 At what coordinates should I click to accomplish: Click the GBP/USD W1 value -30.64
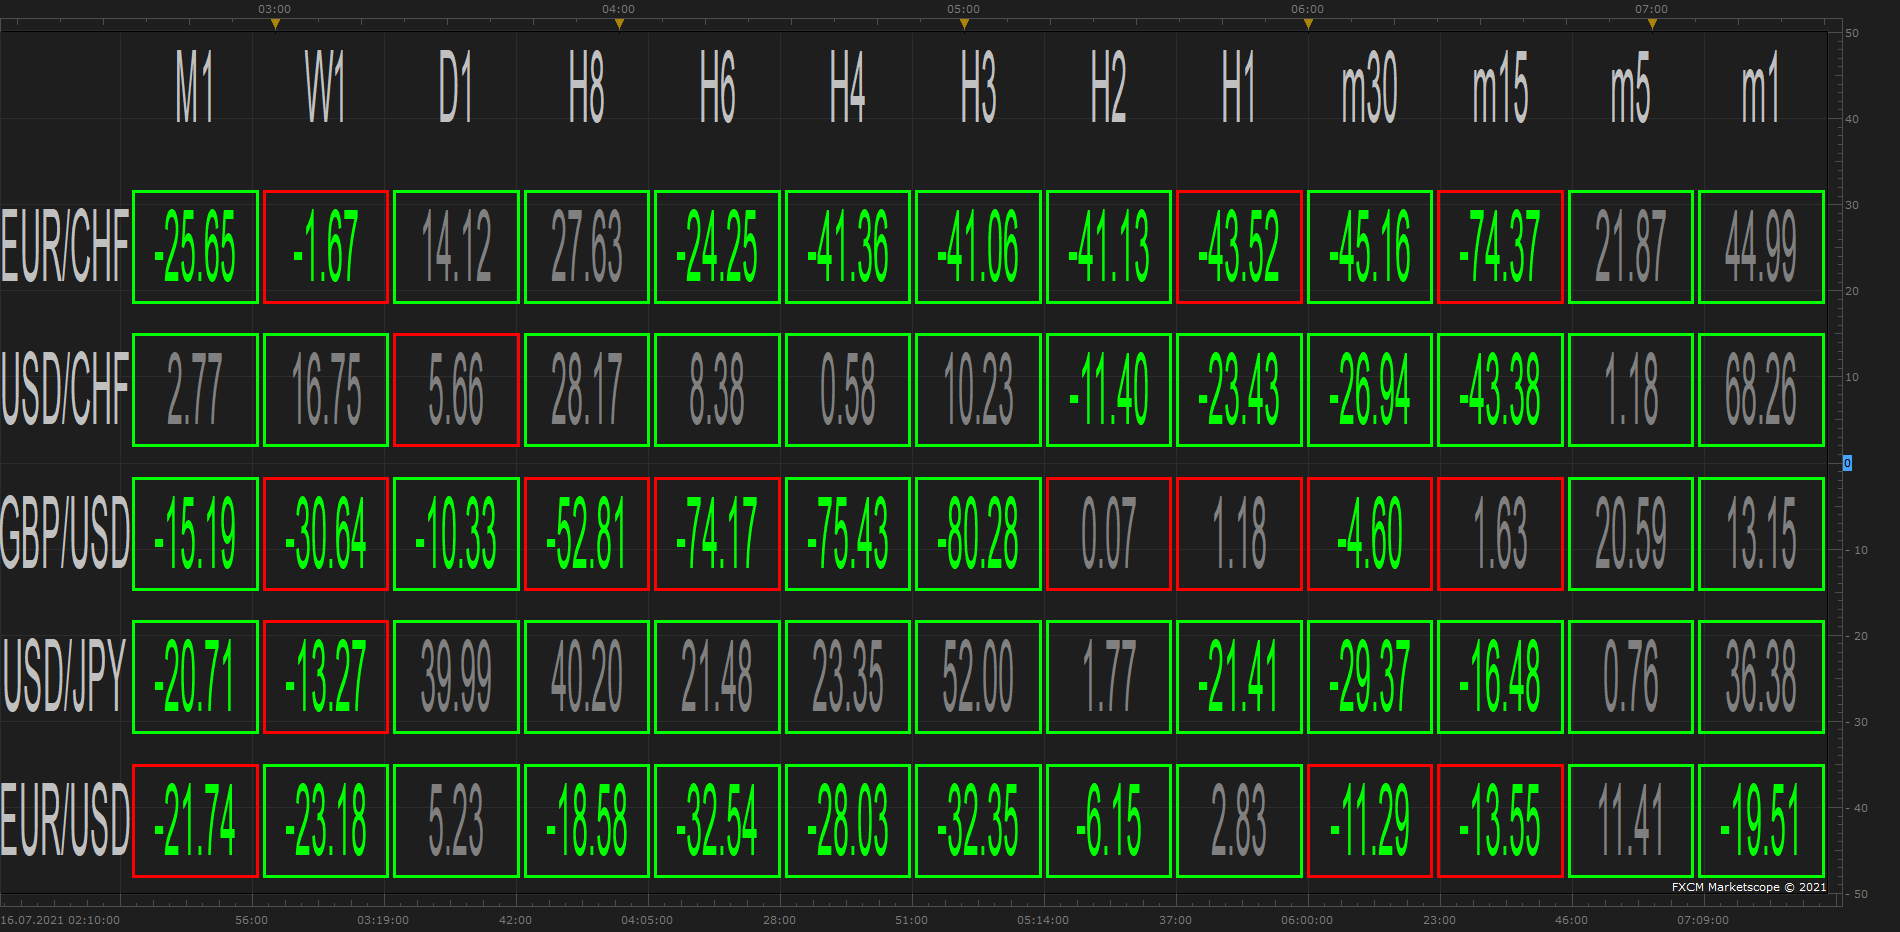326,534
